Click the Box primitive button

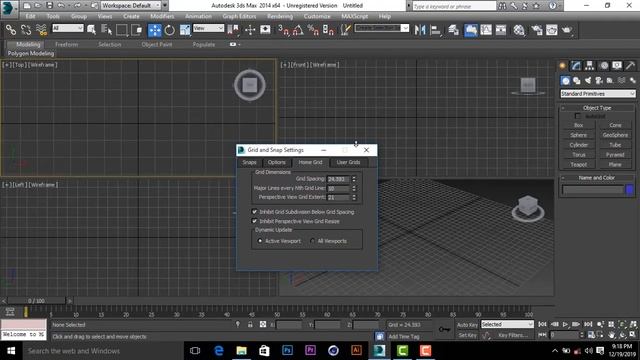578,125
